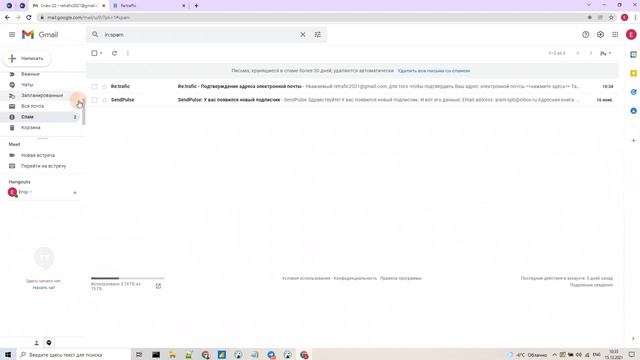Screen dimensions: 640x360
Task: Open Условия использования footer link
Action: coord(306,278)
